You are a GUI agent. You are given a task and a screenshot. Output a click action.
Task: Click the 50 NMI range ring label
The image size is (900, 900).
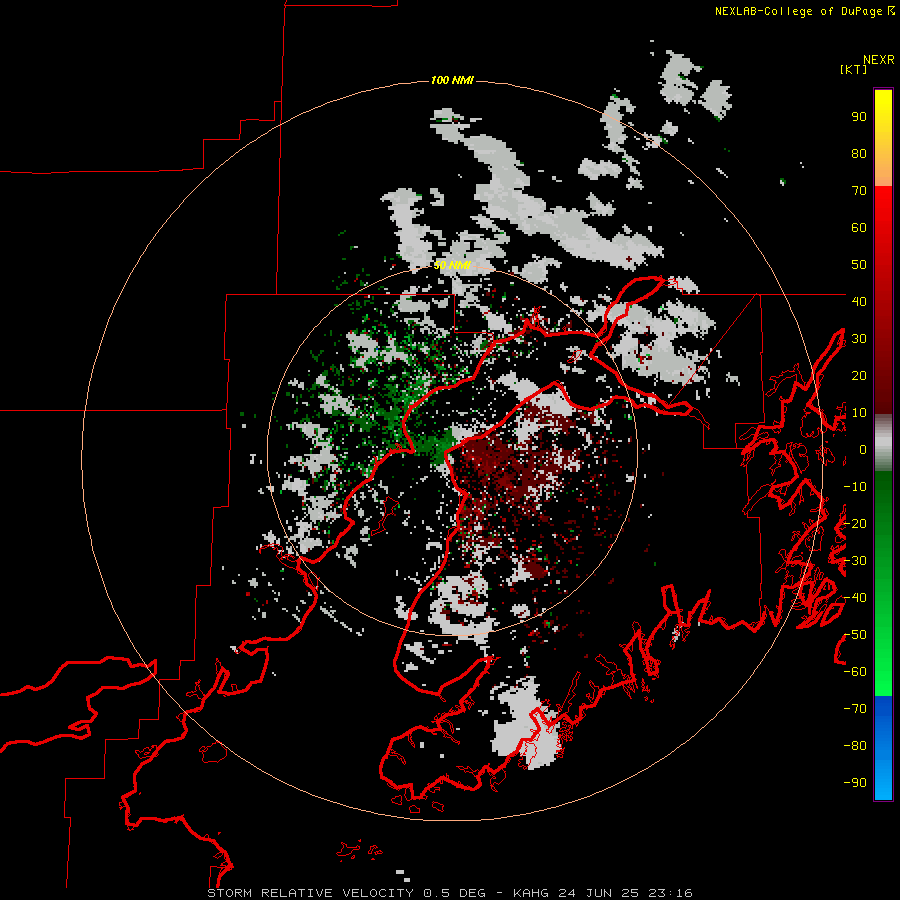point(452,265)
